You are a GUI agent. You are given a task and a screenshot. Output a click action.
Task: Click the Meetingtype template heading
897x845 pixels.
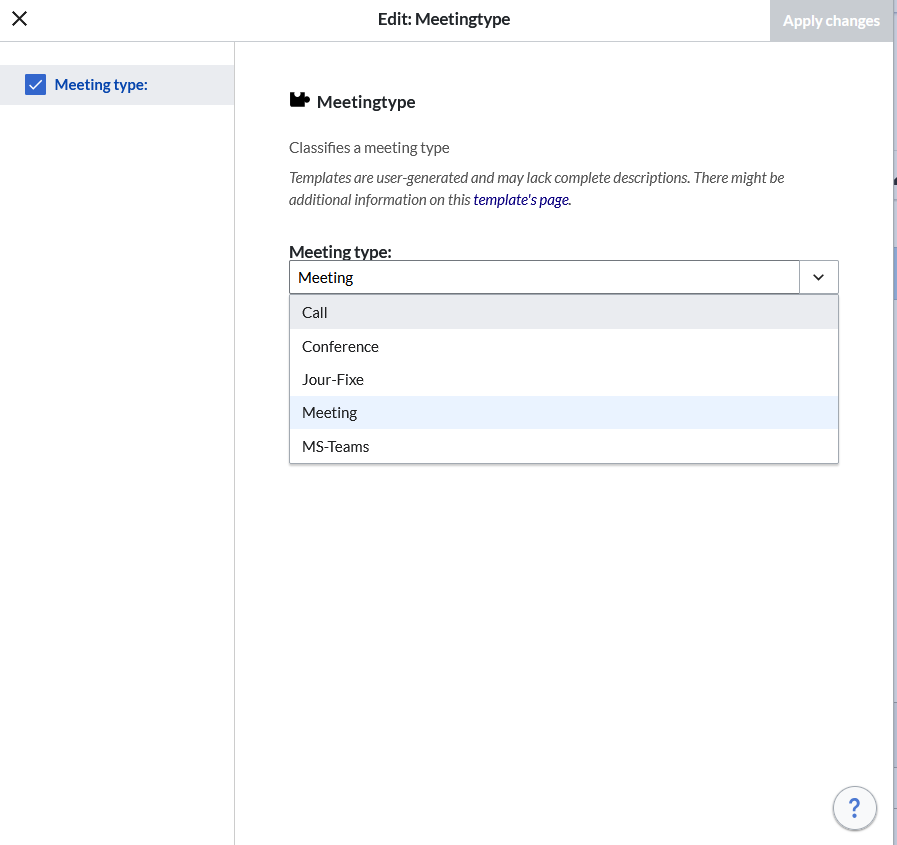[x=365, y=102]
